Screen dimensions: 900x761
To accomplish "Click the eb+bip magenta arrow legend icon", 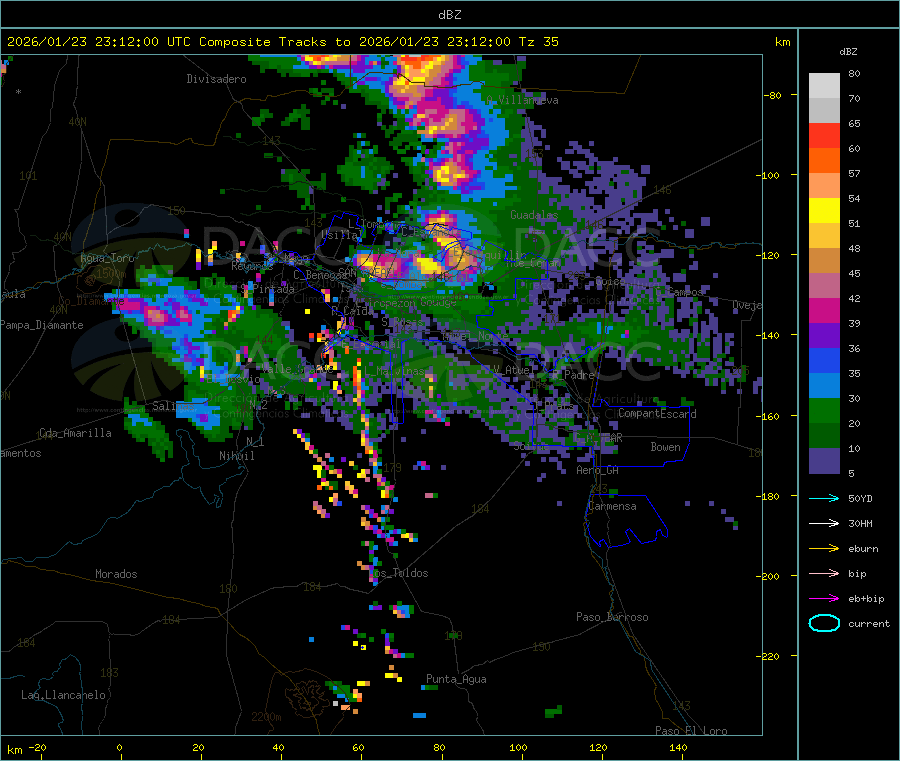I will (x=824, y=599).
